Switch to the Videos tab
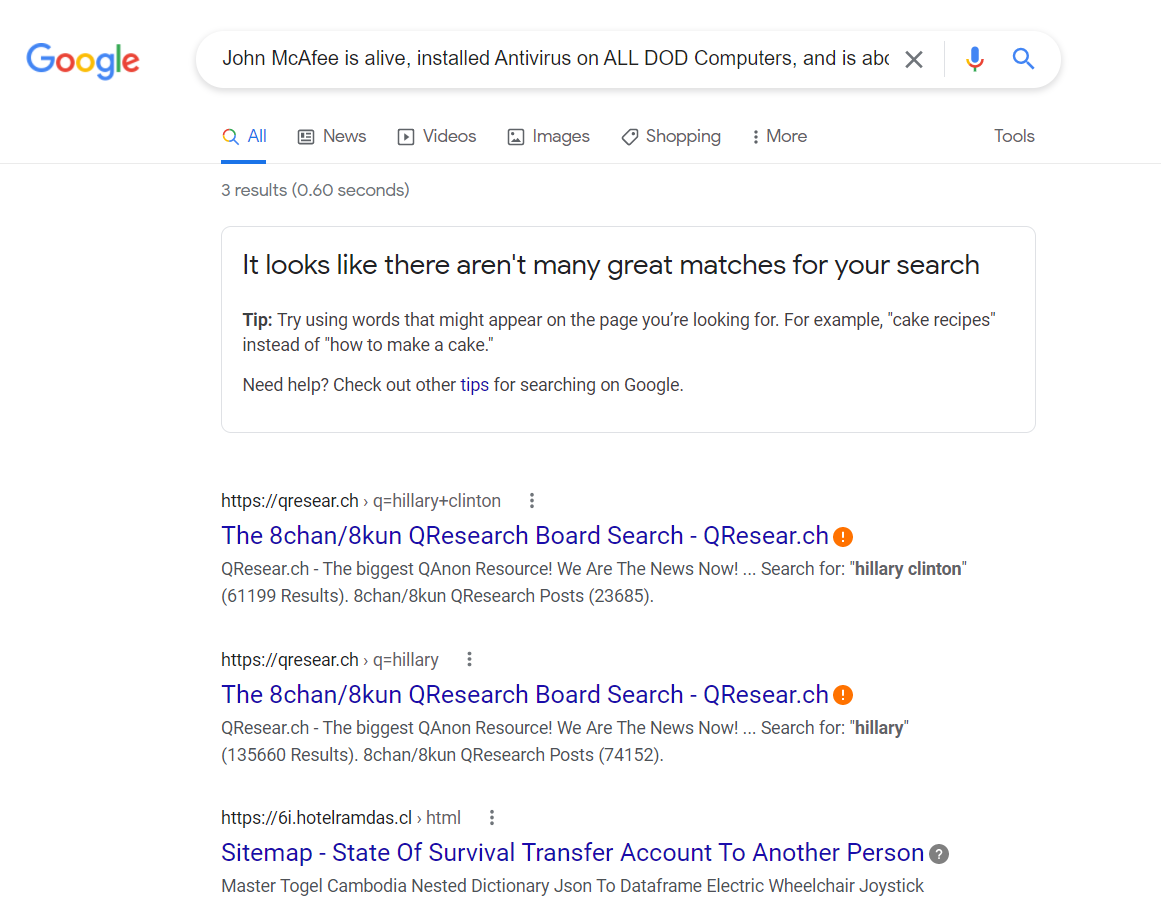Screen dimensions: 1161x903 coord(437,136)
